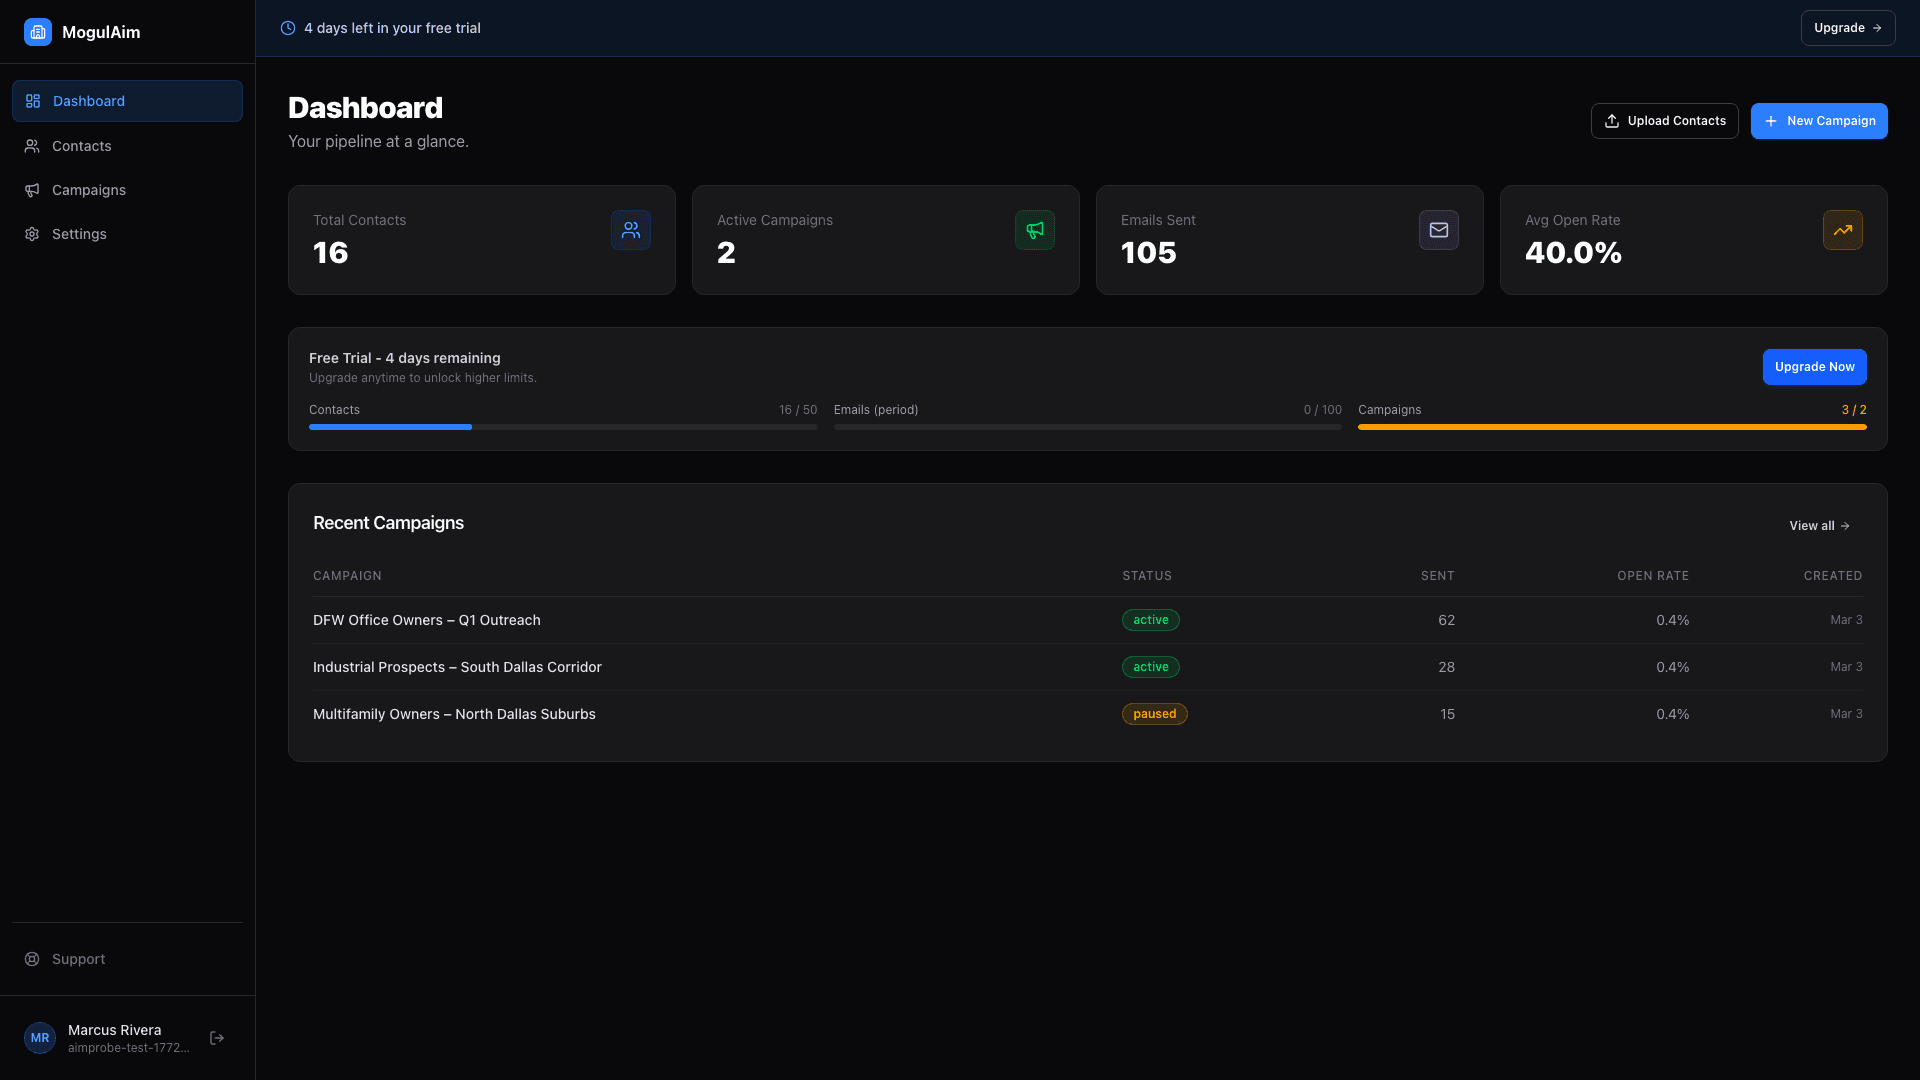Click the trending-up icon on Avg Open Rate card

coord(1841,229)
